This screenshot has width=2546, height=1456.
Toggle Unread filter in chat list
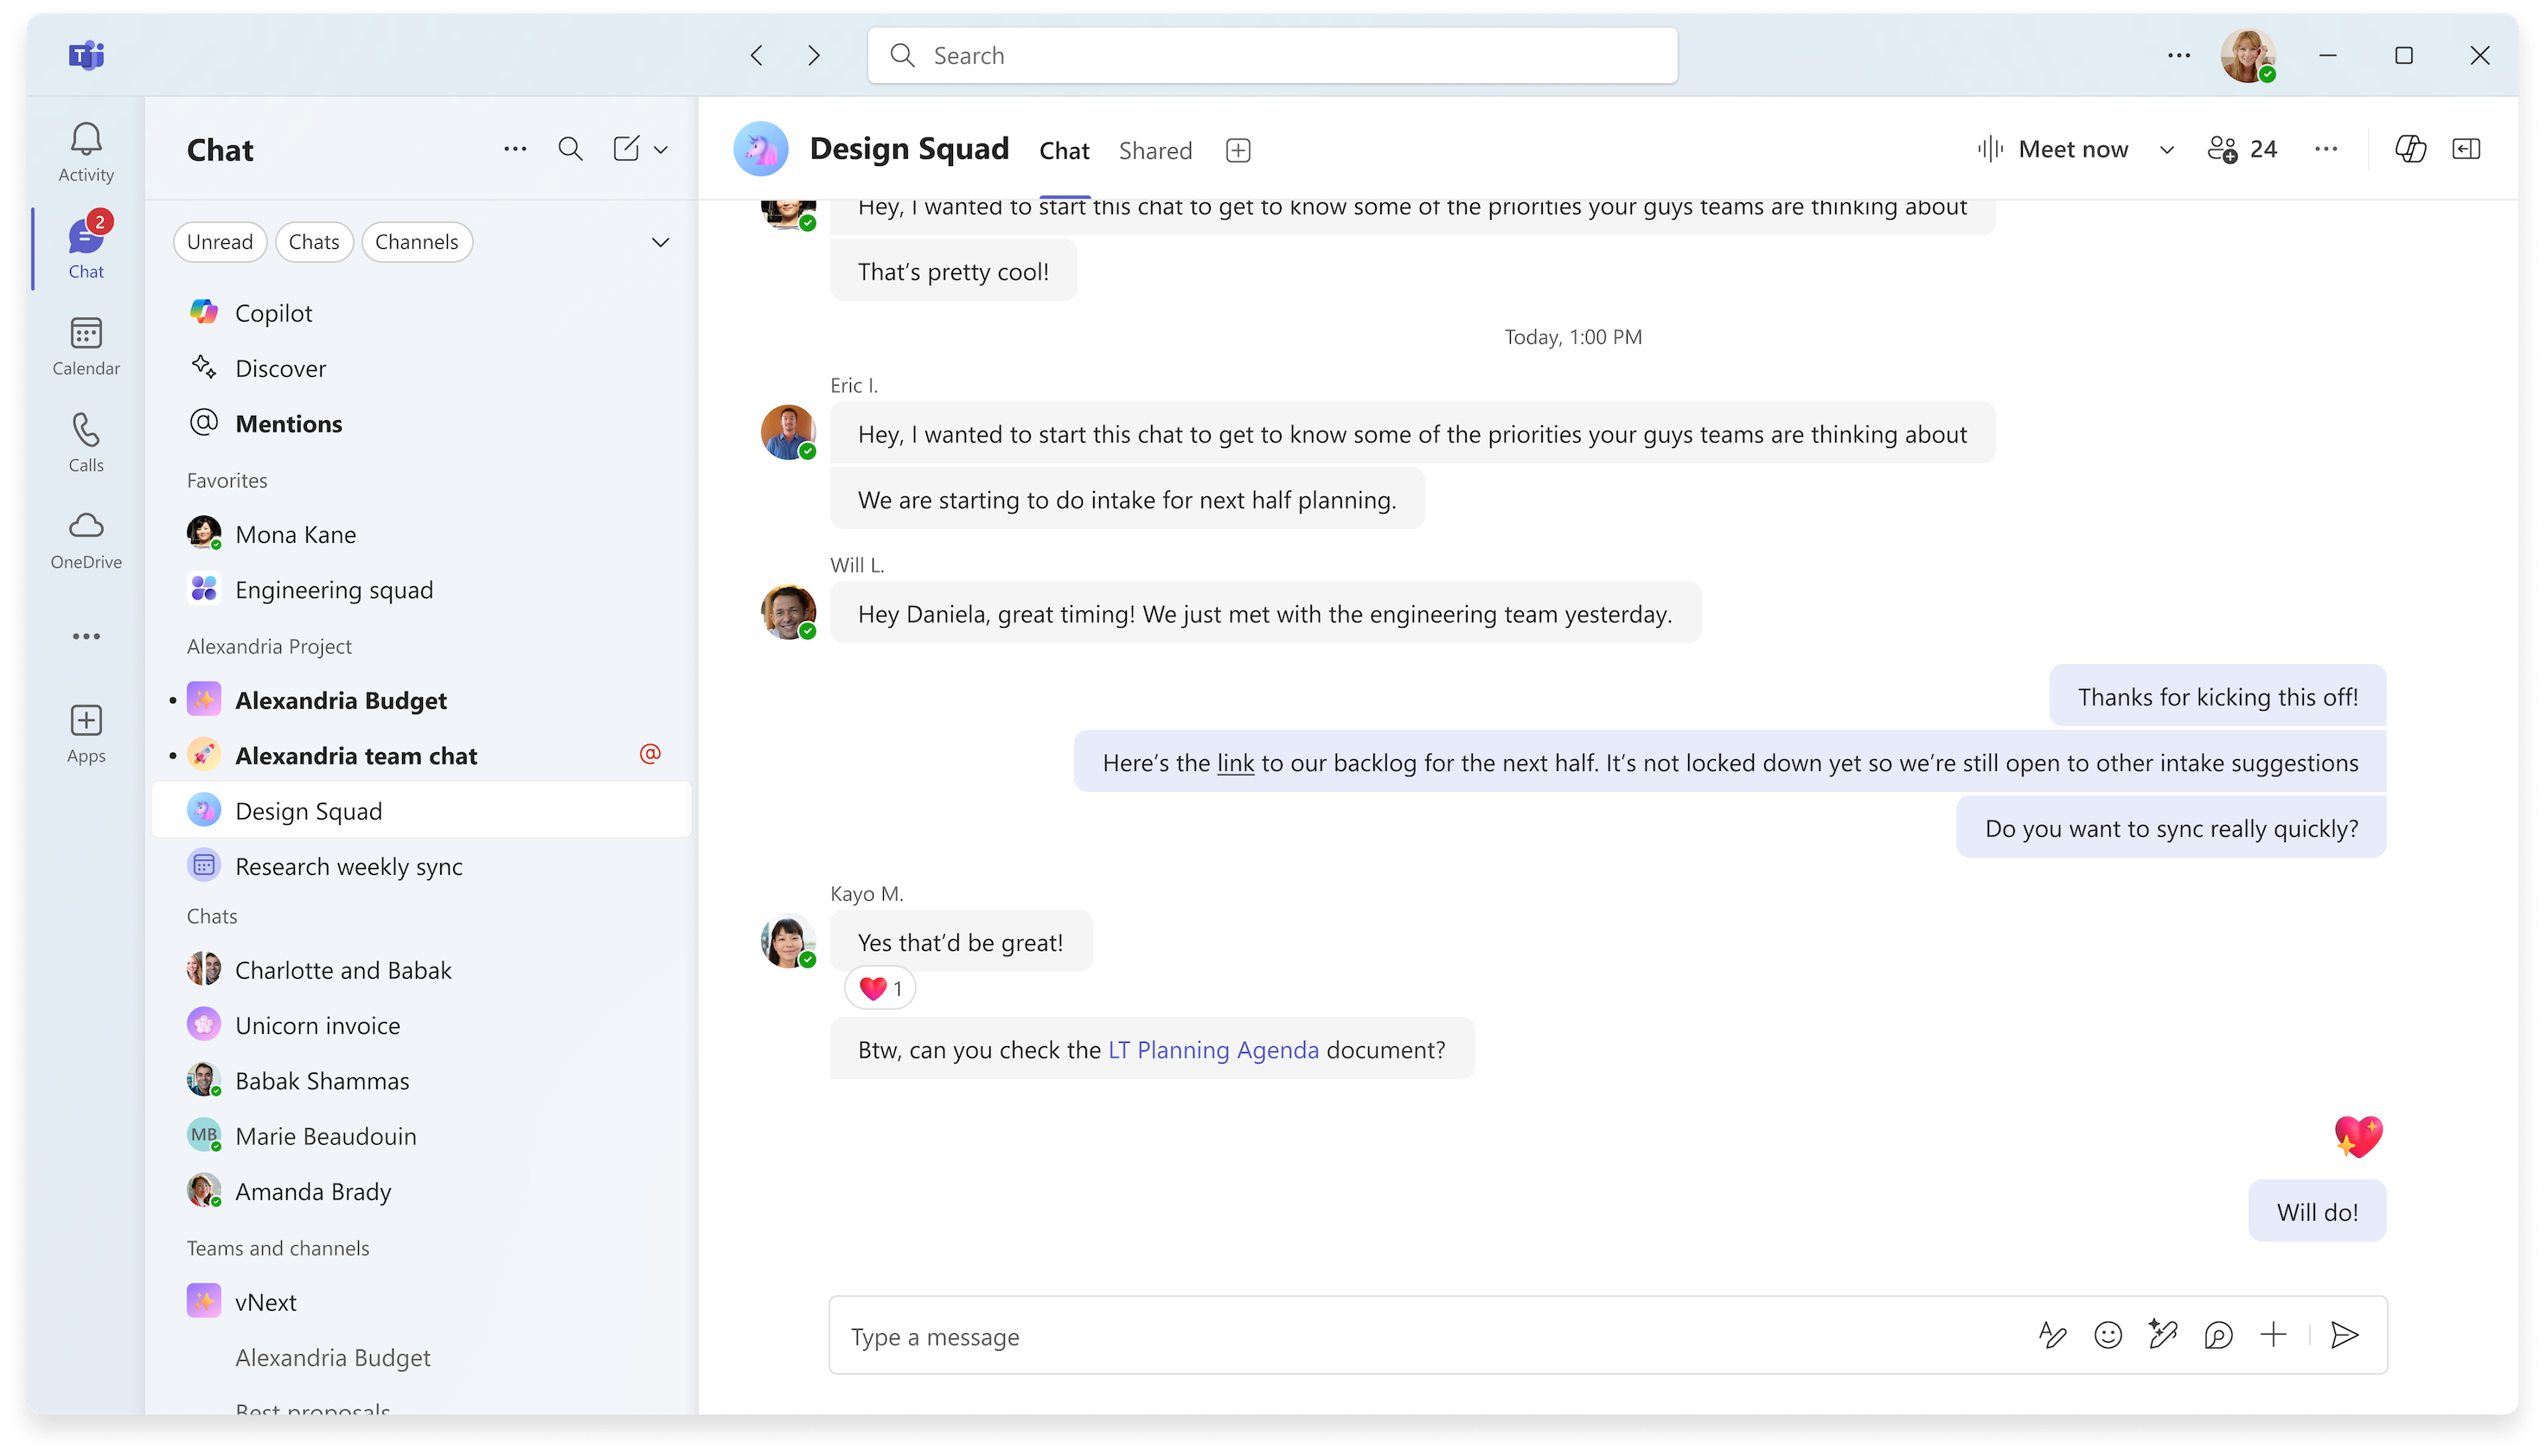tap(219, 241)
